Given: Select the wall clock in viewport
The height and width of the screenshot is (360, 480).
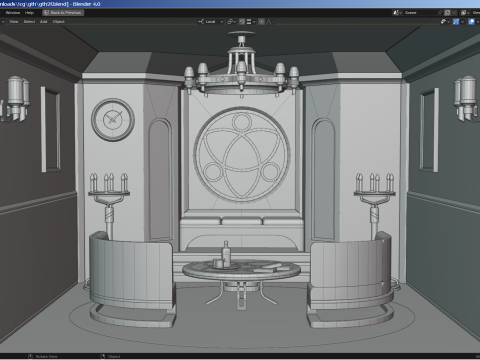Looking at the screenshot, I should (113, 120).
